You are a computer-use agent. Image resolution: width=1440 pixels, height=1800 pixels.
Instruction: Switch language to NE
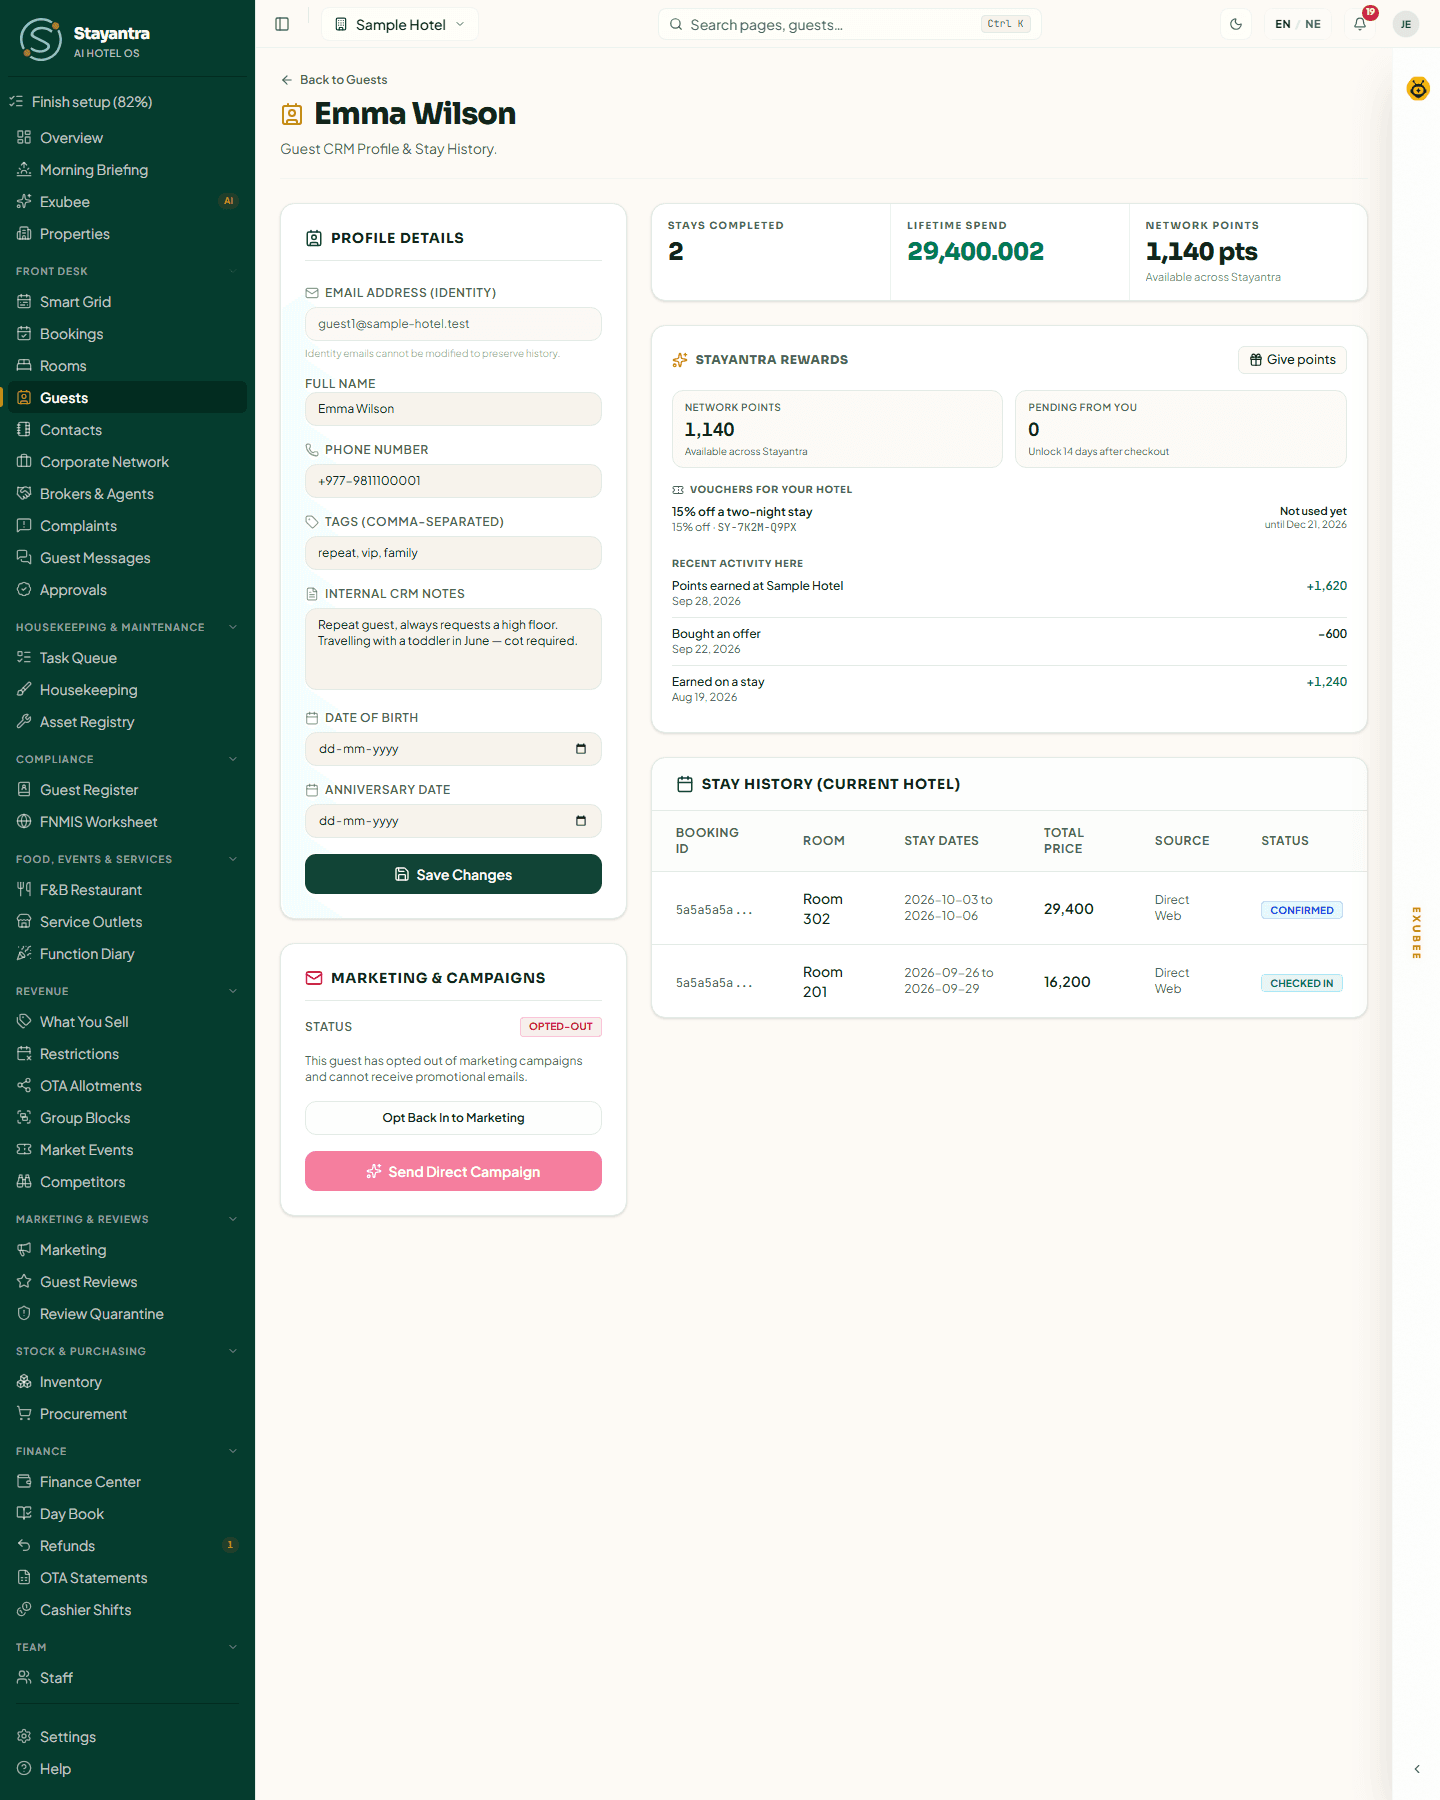tap(1313, 24)
